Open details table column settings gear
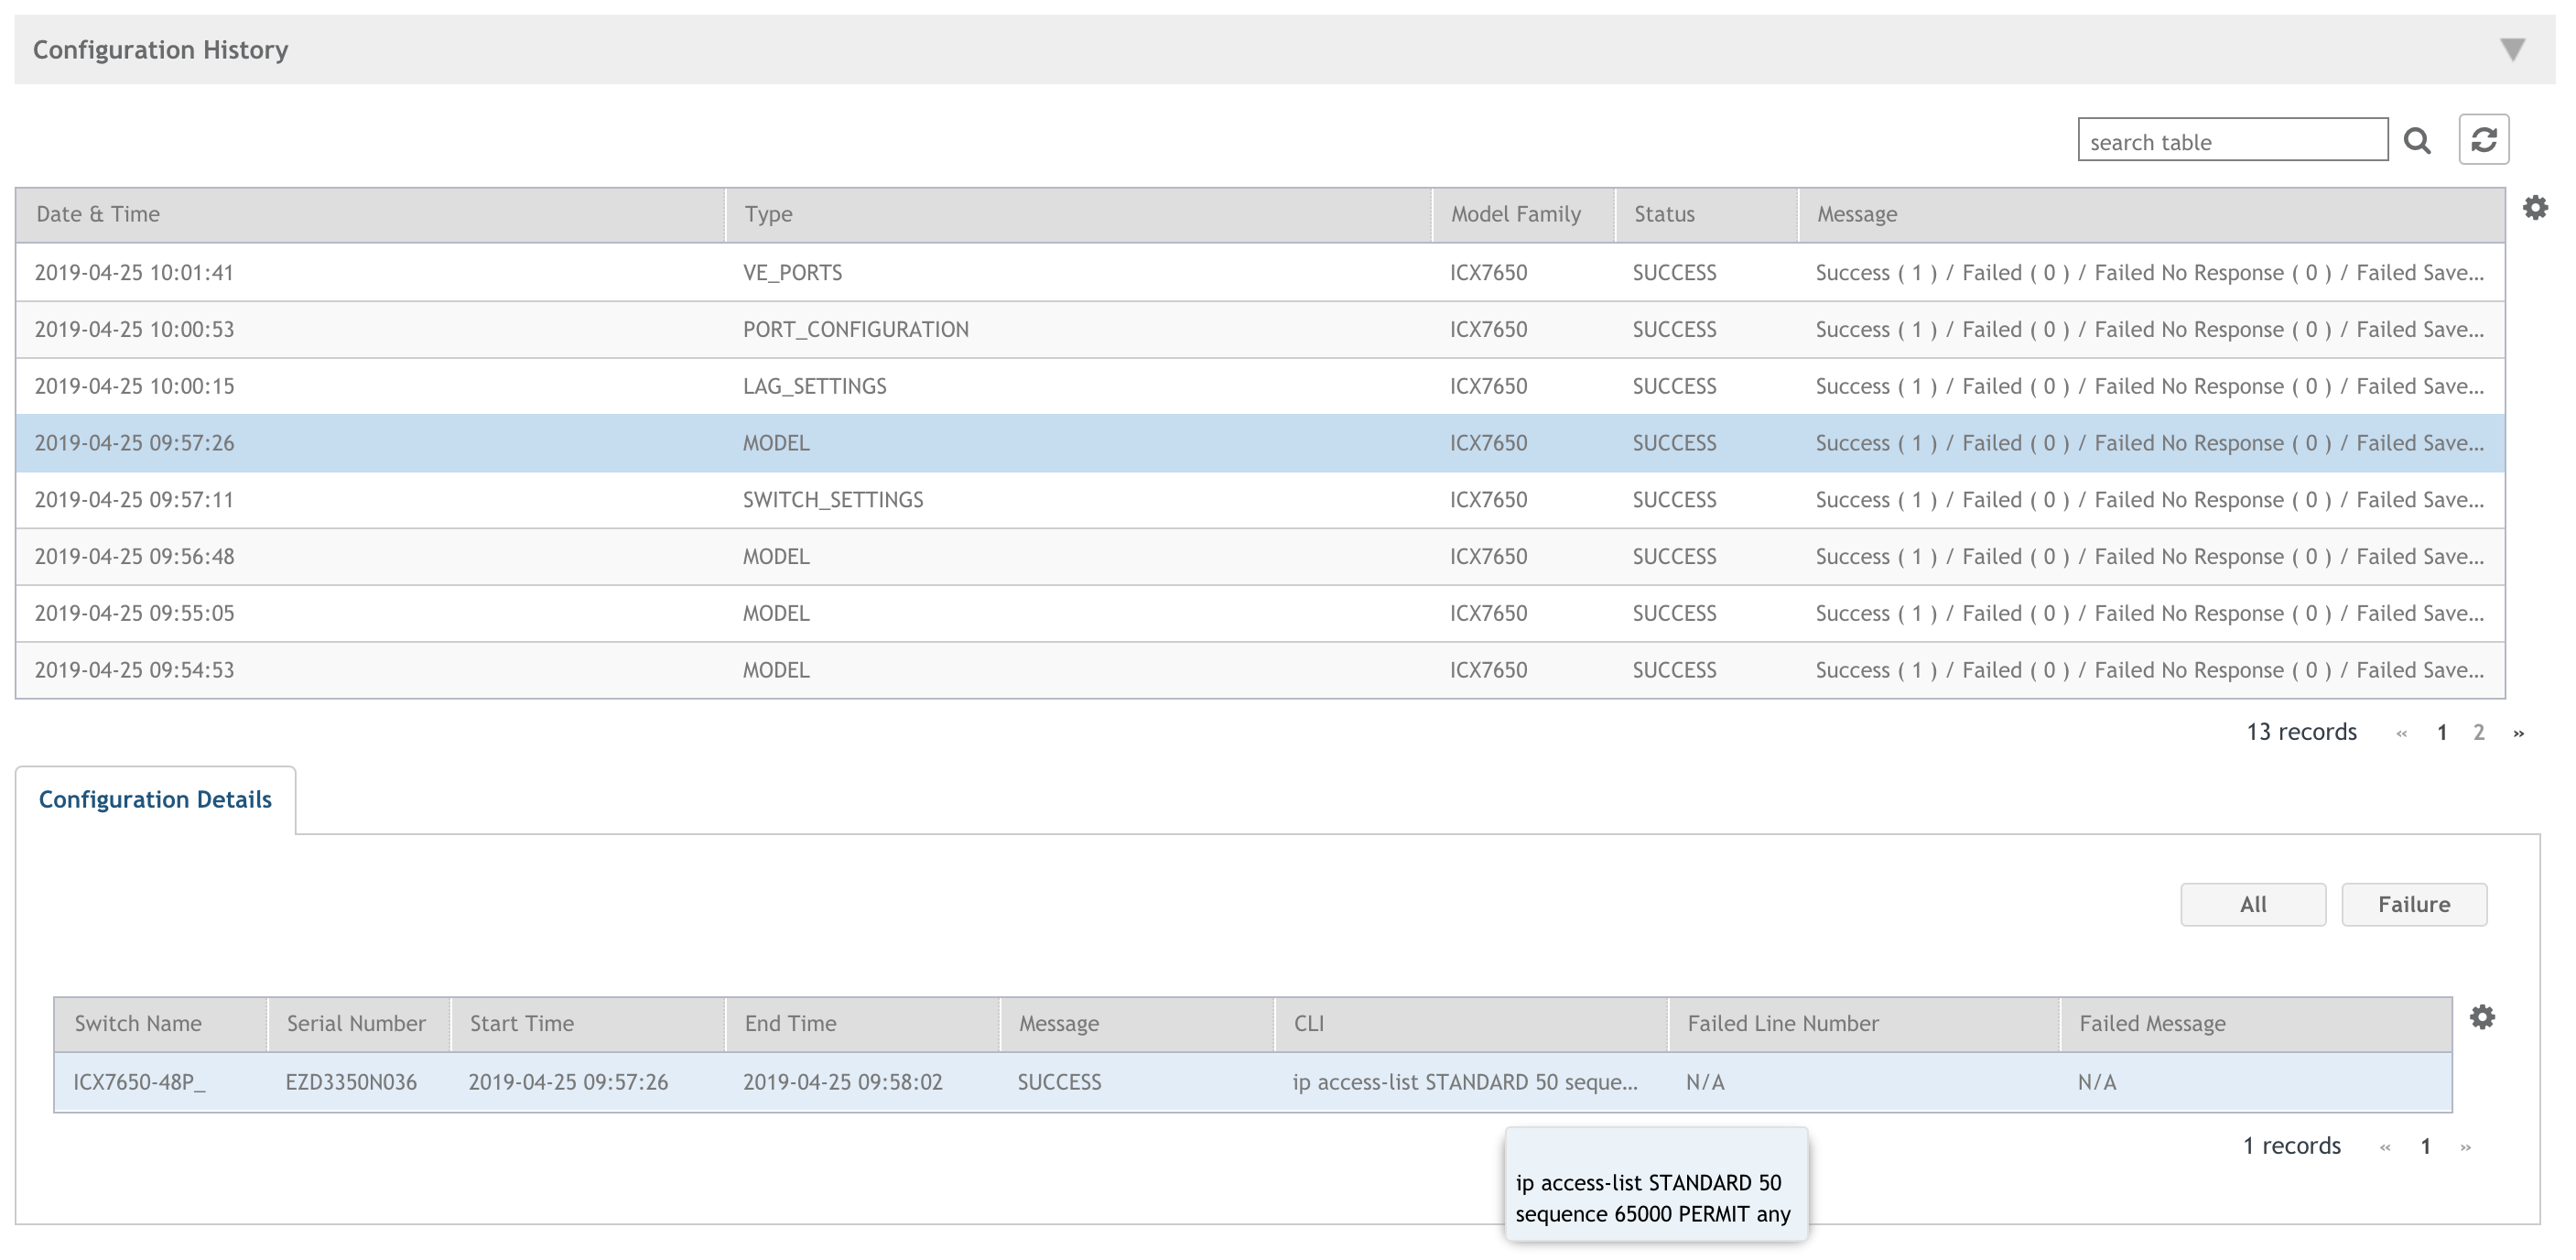The height and width of the screenshot is (1260, 2576). (2481, 1017)
